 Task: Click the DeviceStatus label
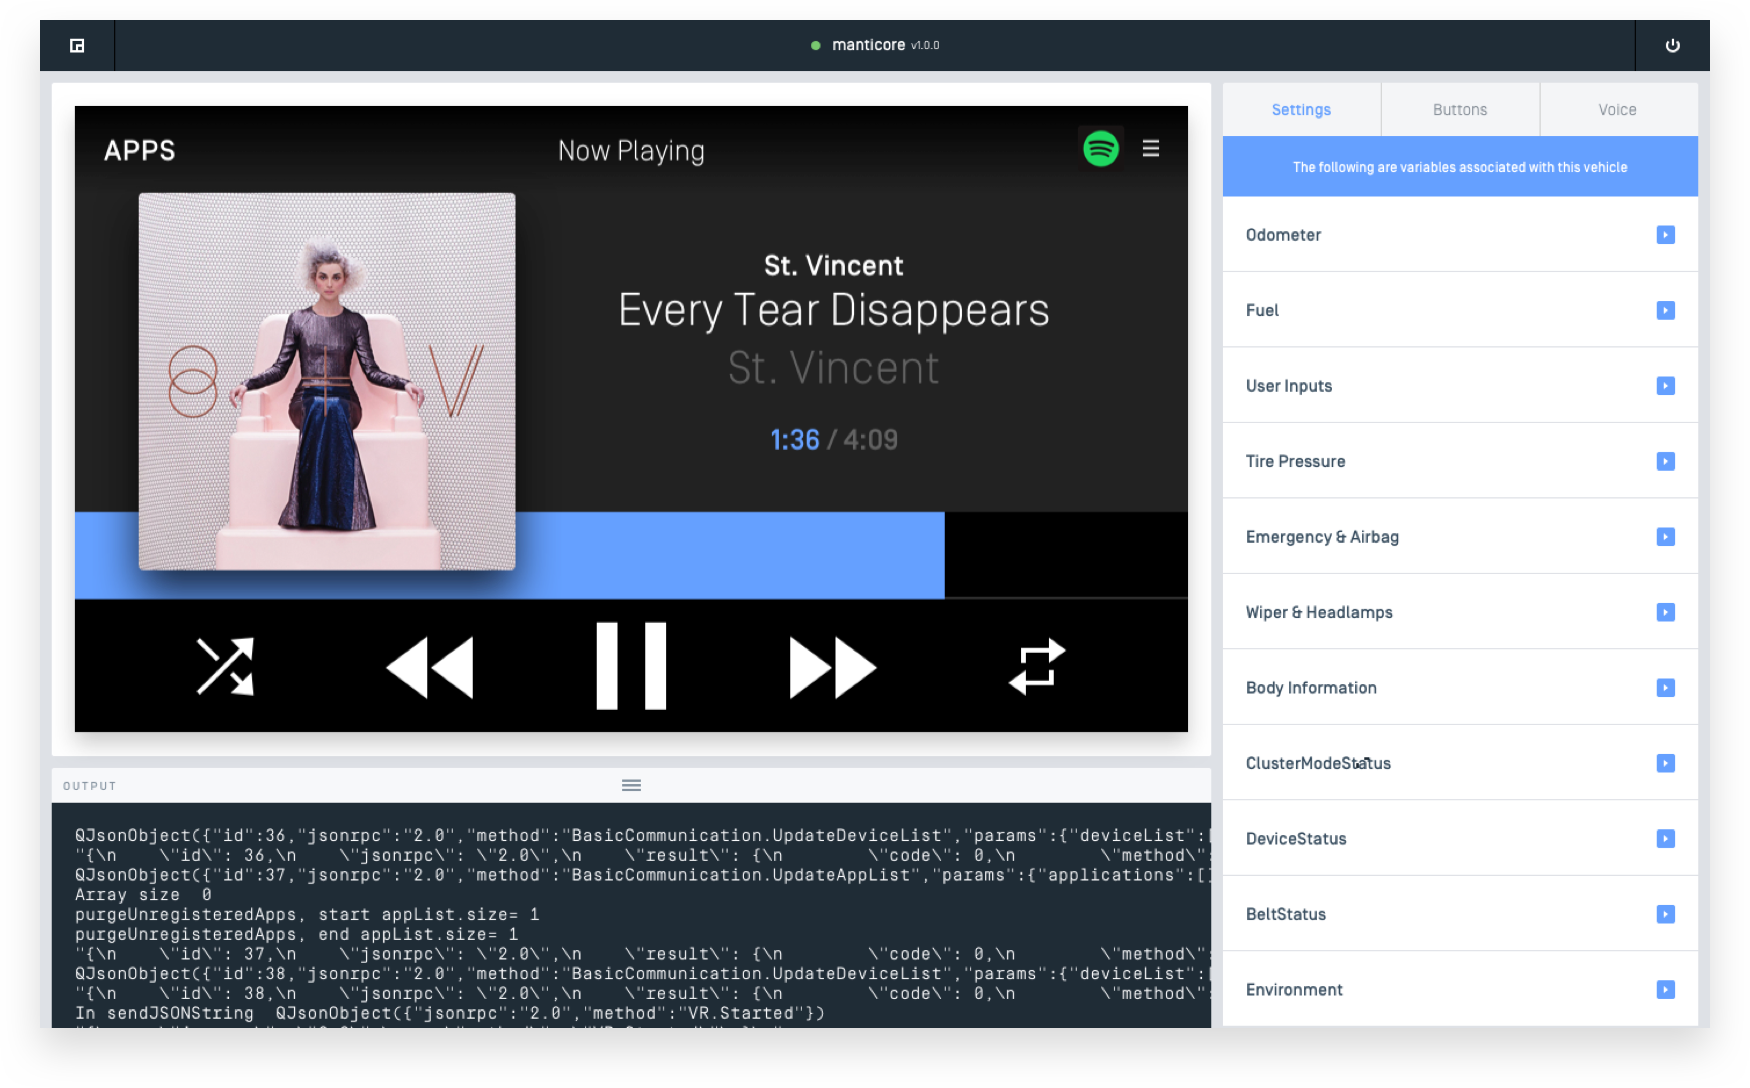coord(1296,839)
